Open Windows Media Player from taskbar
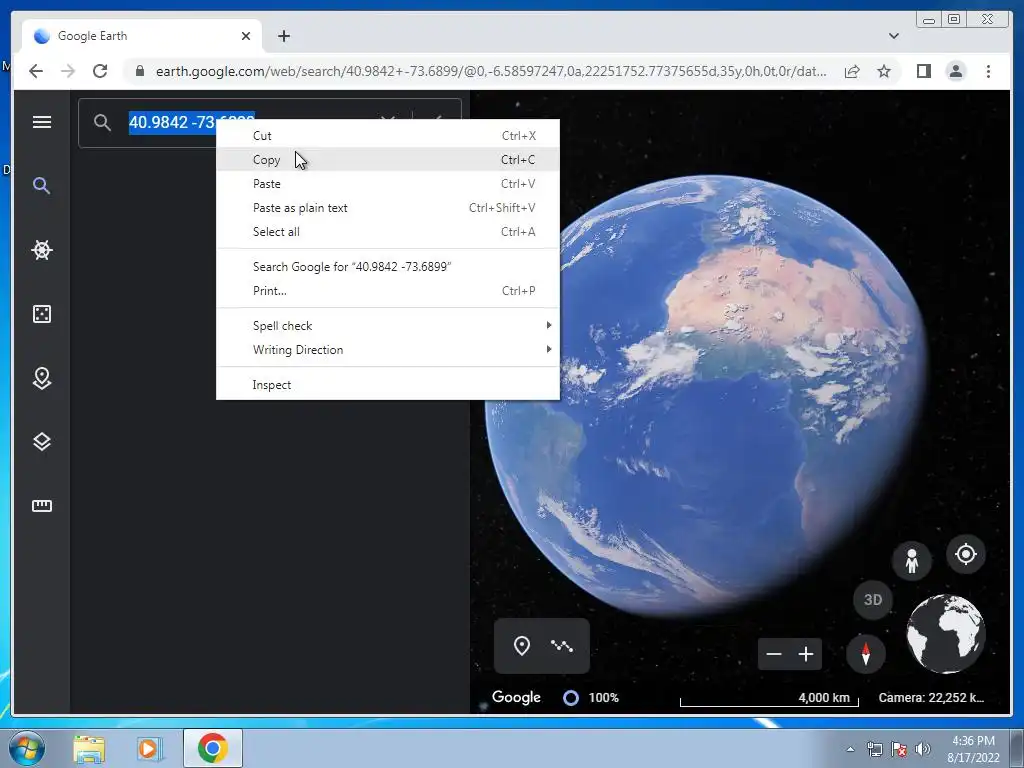The width and height of the screenshot is (1024, 768). coord(150,748)
